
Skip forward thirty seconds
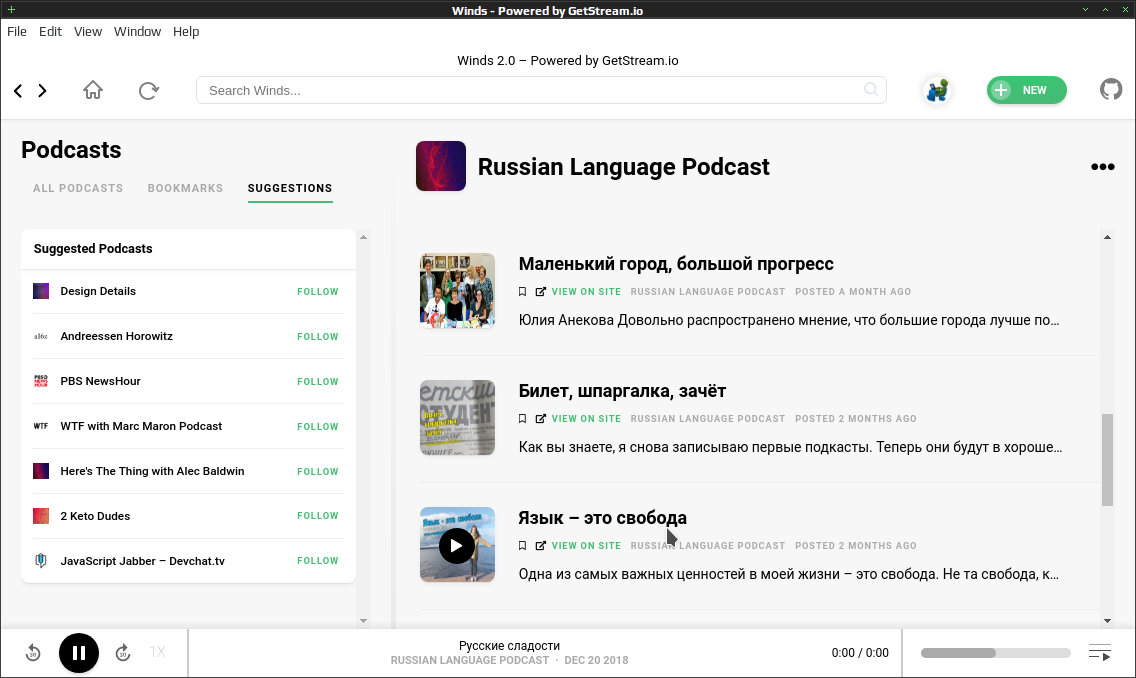click(x=123, y=653)
